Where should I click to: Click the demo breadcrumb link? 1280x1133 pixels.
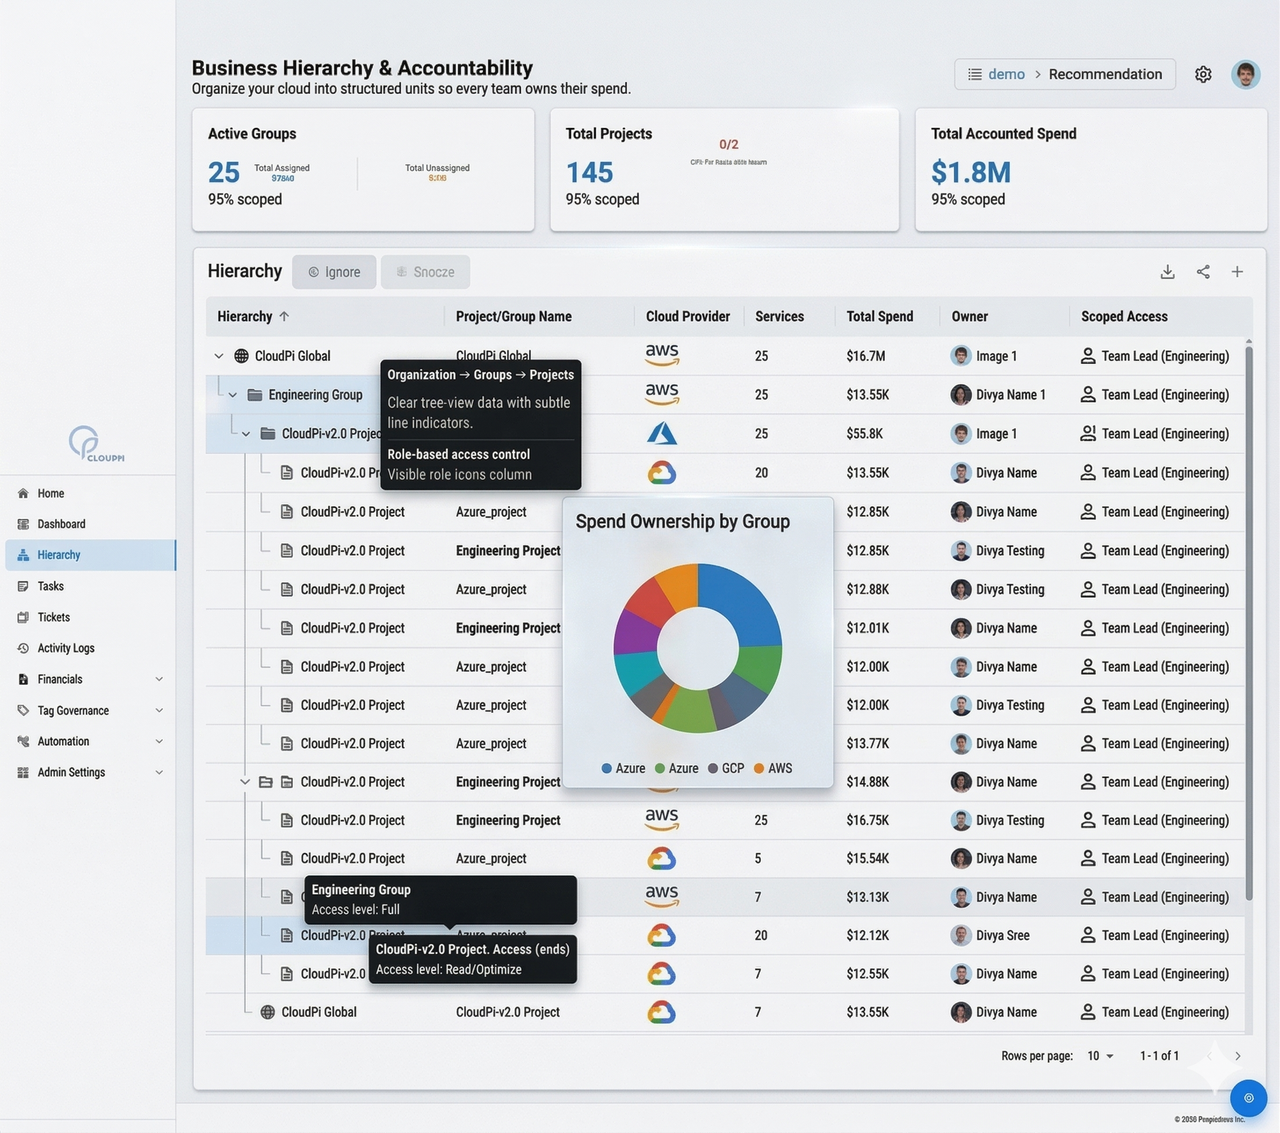coord(1006,74)
